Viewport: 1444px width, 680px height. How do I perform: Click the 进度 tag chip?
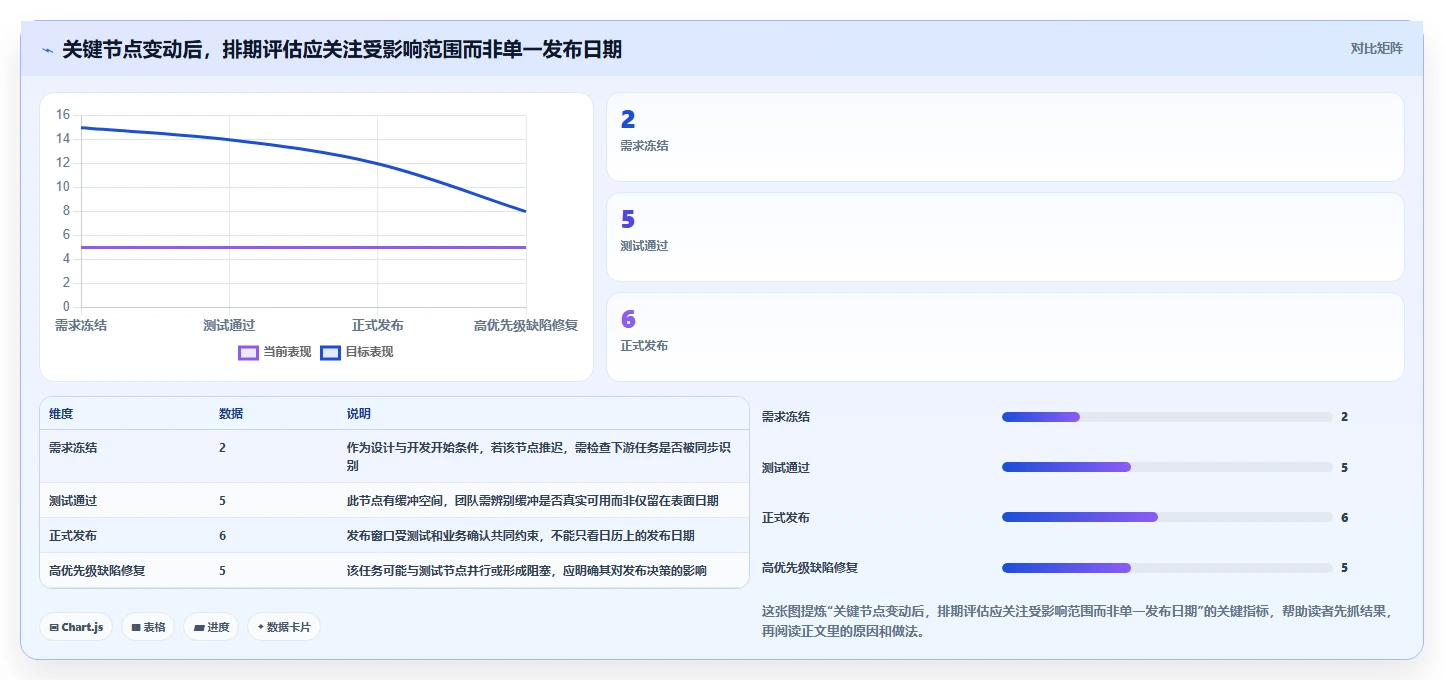tap(211, 627)
